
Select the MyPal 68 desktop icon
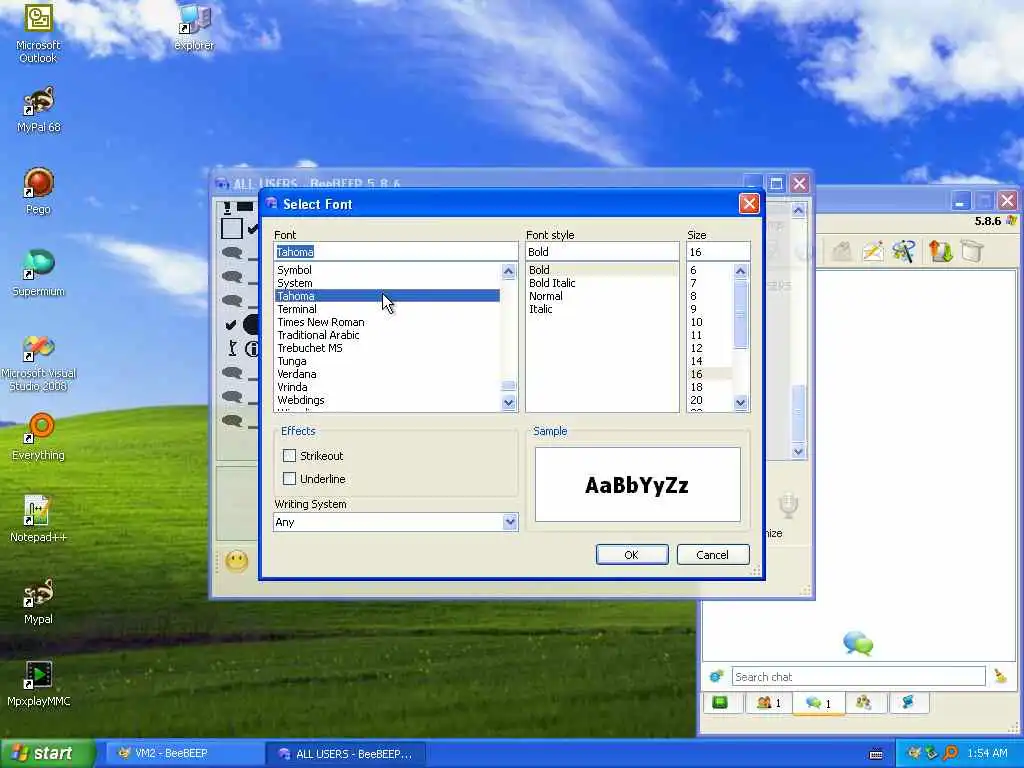pos(39,110)
